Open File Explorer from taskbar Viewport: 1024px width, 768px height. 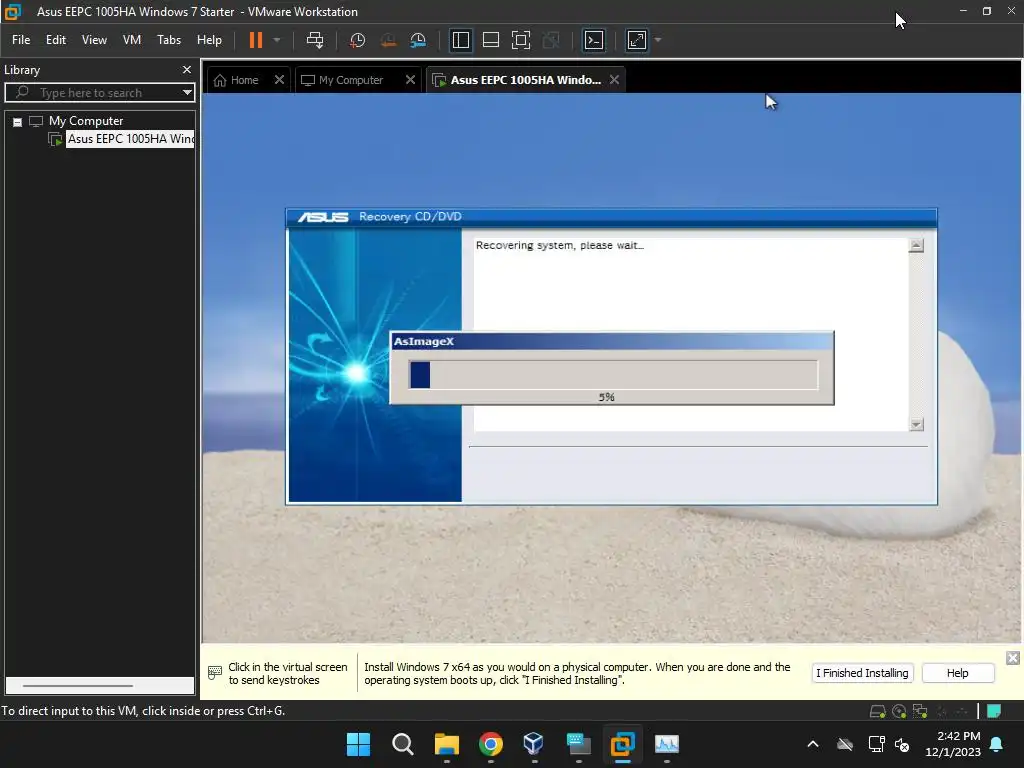pyautogui.click(x=447, y=744)
